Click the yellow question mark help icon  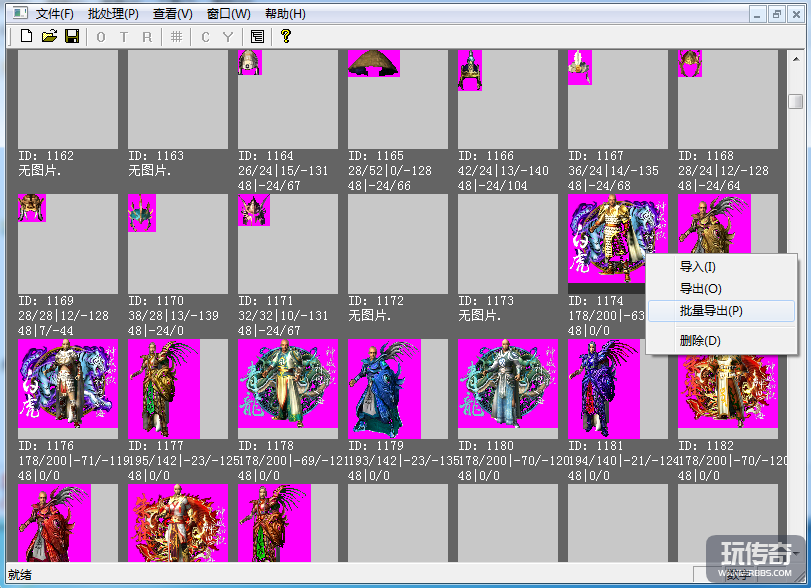pyautogui.click(x=286, y=36)
